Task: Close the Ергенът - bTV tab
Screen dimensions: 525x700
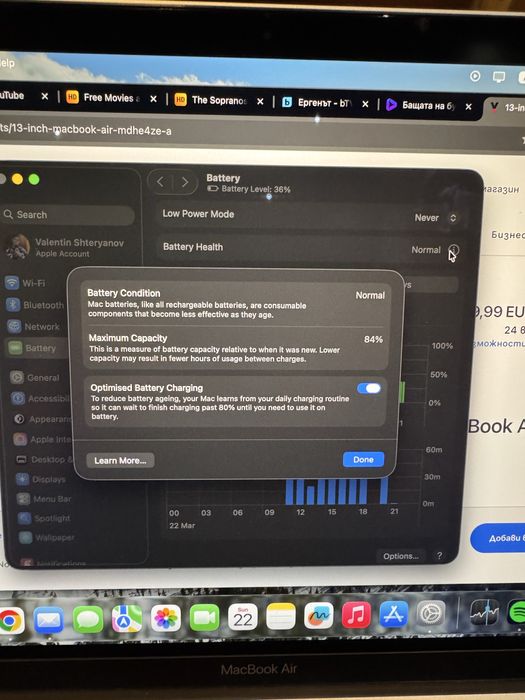Action: pyautogui.click(x=365, y=104)
